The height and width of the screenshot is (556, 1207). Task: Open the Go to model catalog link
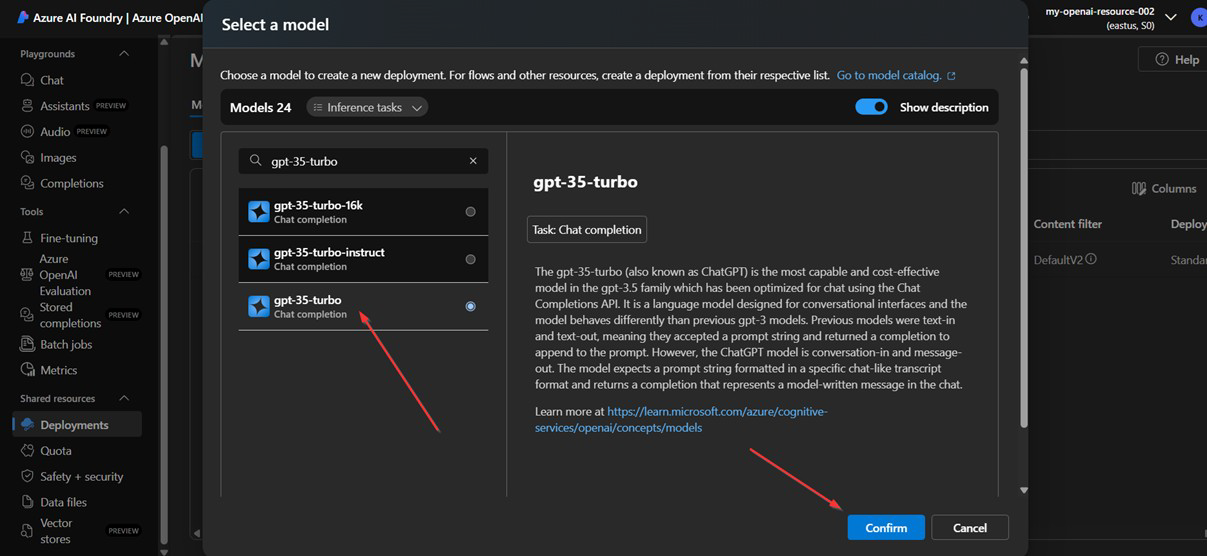point(889,75)
